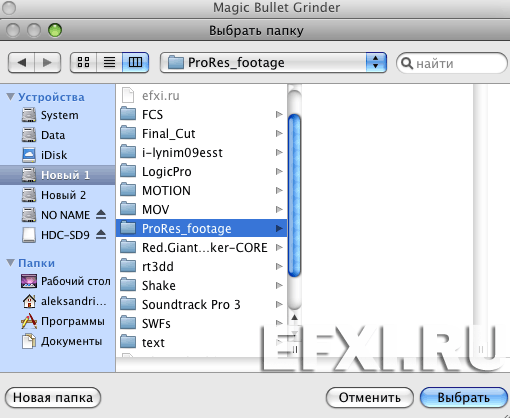Viewport: 510px width, 418px height.
Task: Select the Новый 2 volume
Action: point(57,195)
